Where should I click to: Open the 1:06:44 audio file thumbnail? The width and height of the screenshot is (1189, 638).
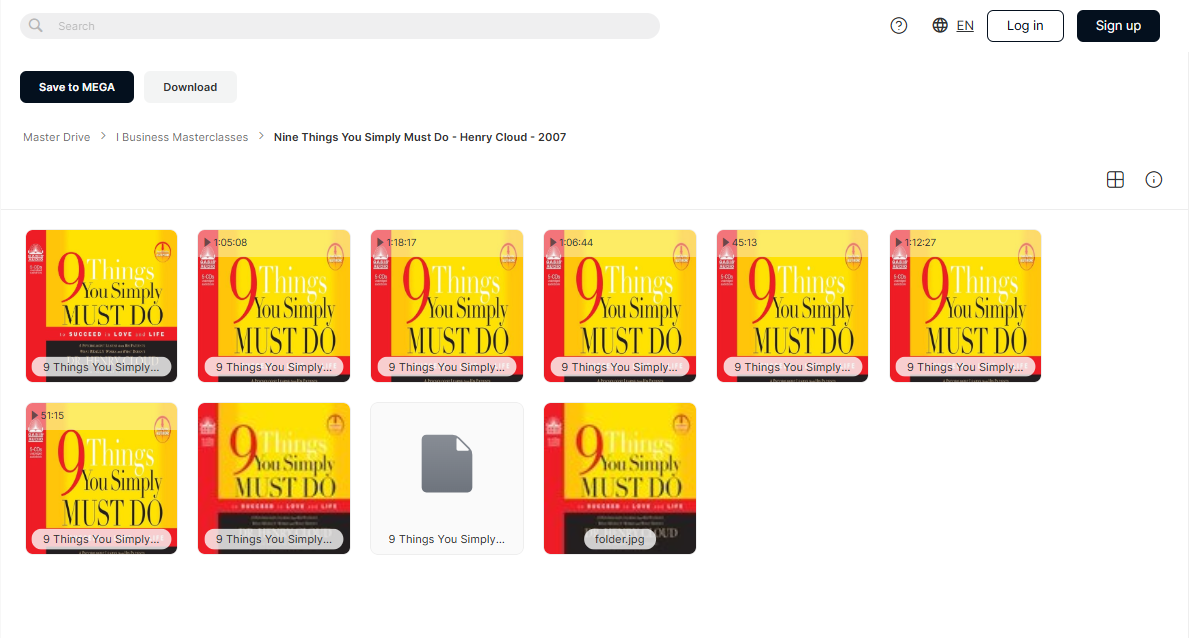coord(620,306)
